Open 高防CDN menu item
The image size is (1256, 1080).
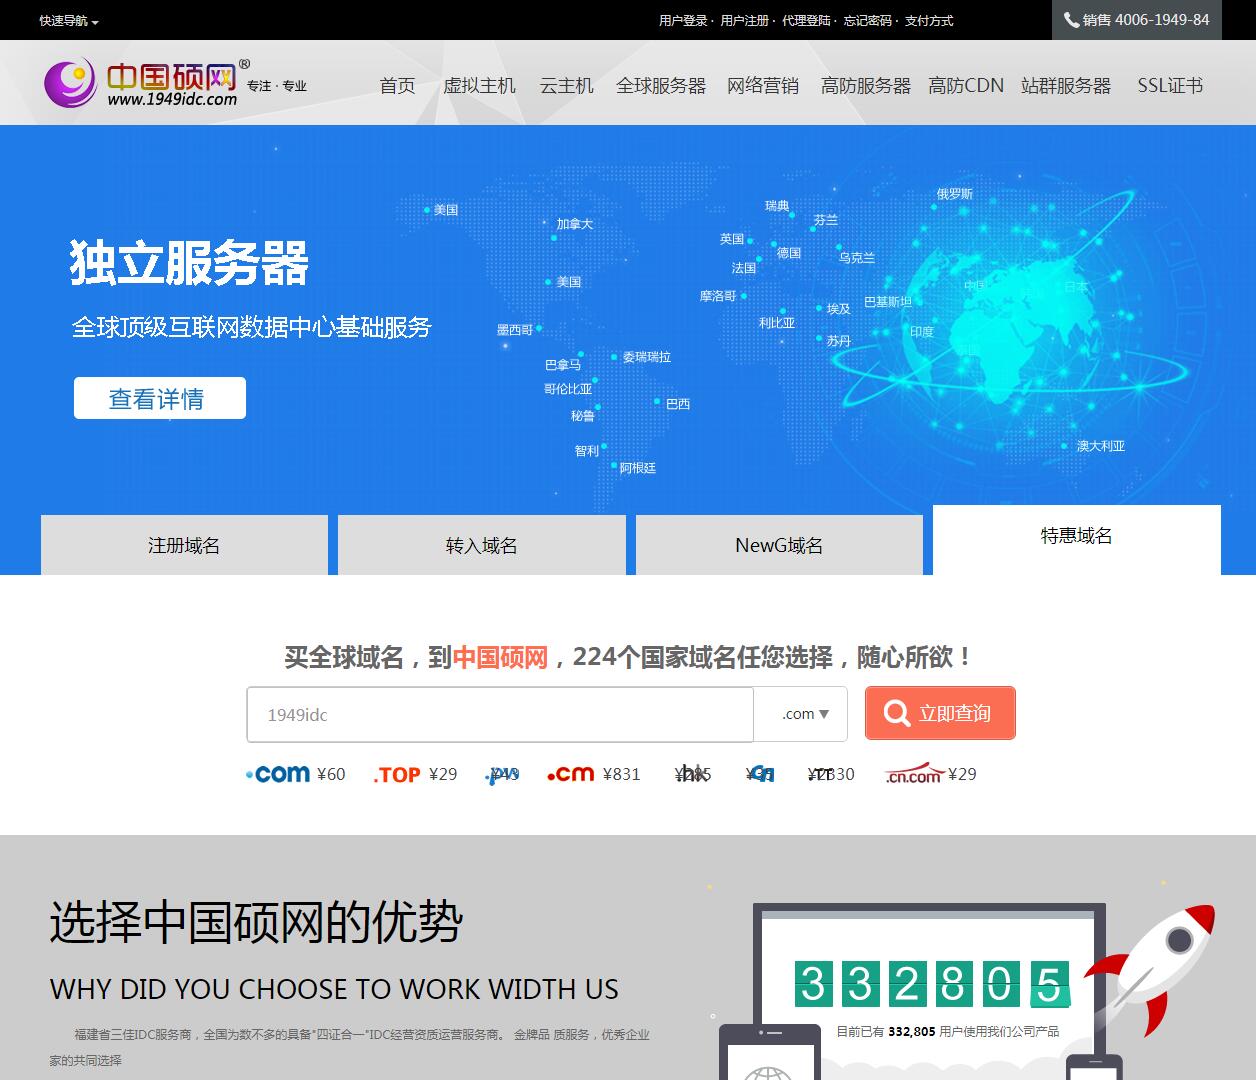click(966, 86)
